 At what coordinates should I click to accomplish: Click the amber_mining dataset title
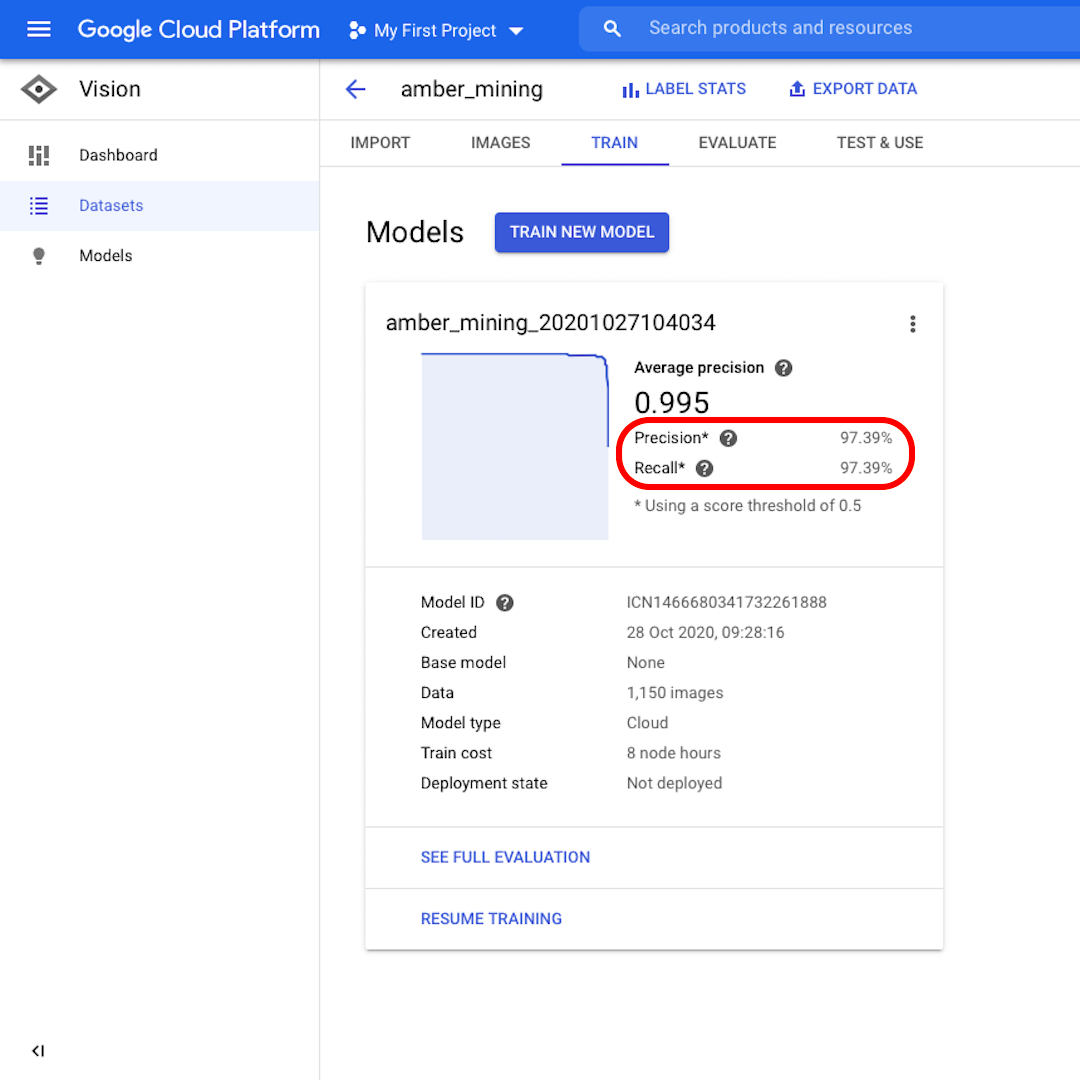(472, 89)
